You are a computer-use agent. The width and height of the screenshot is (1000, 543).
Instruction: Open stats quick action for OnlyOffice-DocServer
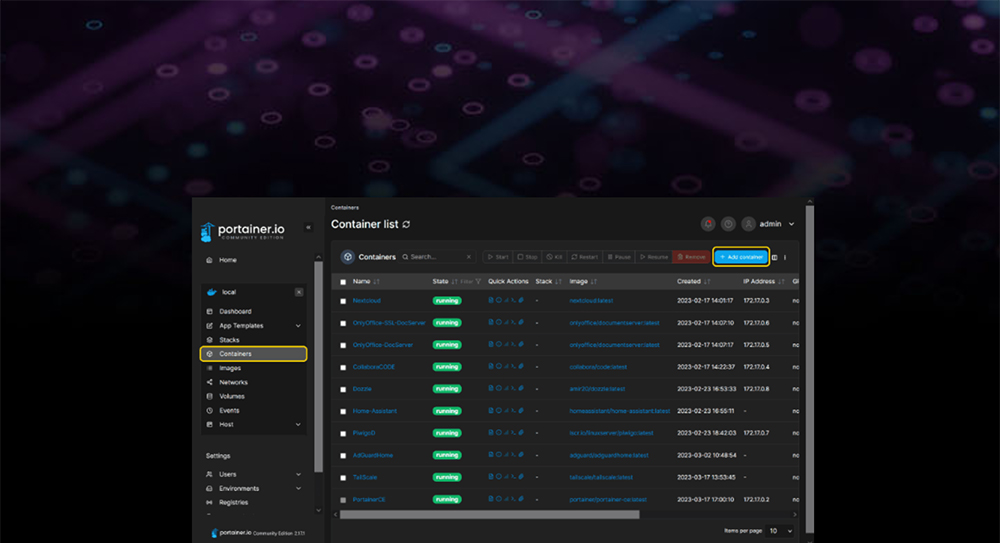pos(506,345)
